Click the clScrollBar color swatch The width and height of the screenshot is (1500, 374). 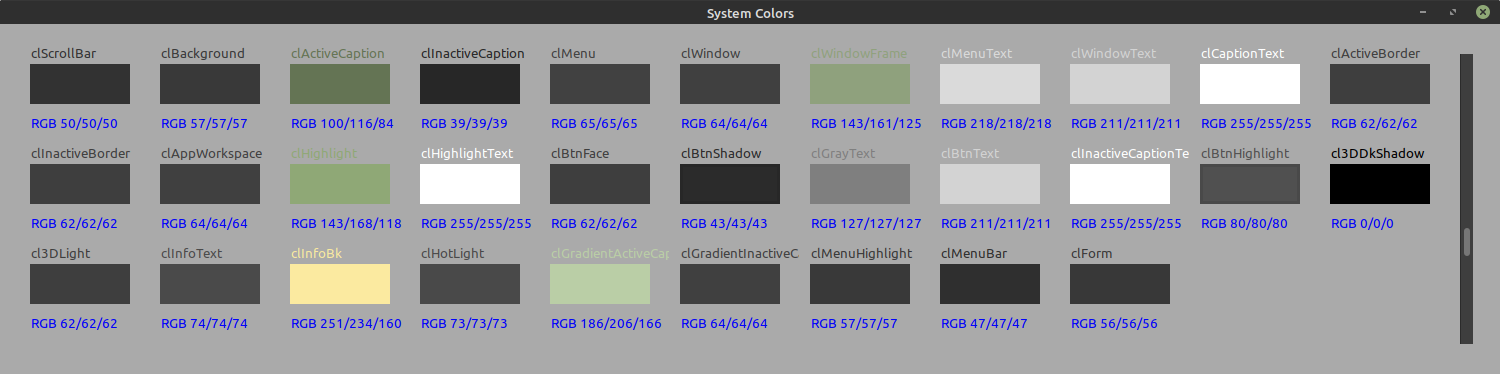(x=80, y=84)
